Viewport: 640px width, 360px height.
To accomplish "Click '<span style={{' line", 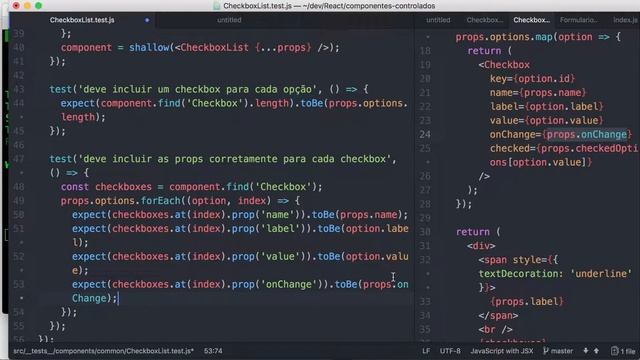I will tap(518, 260).
